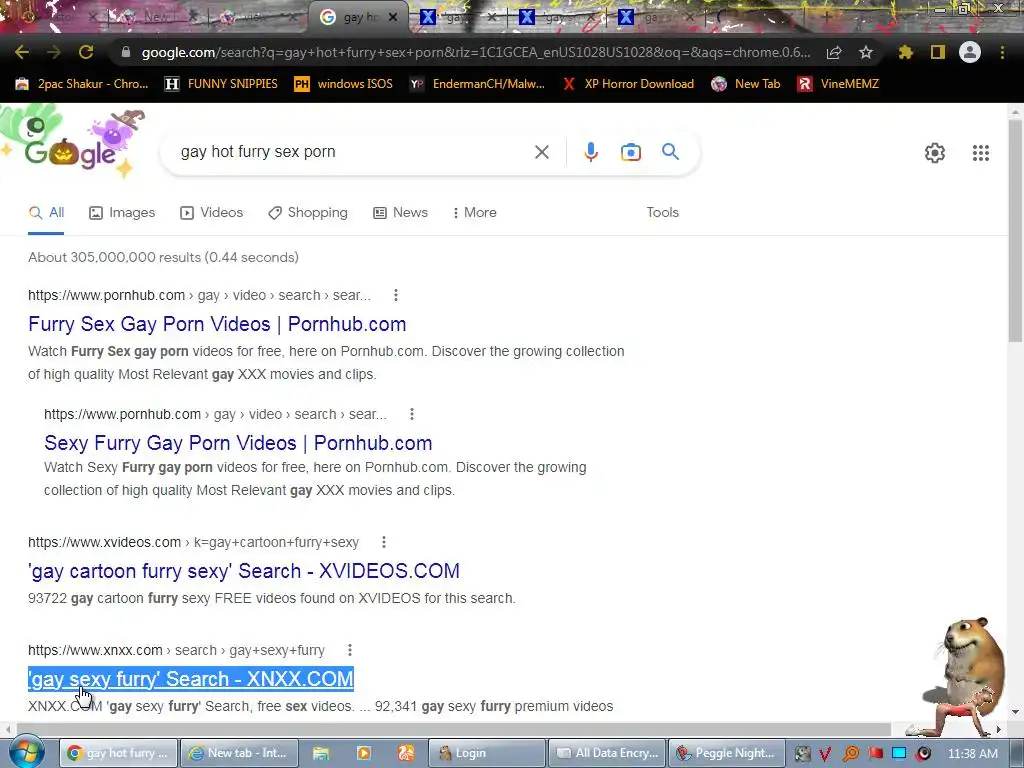Open the XP Horror Download bookmark

tap(628, 84)
